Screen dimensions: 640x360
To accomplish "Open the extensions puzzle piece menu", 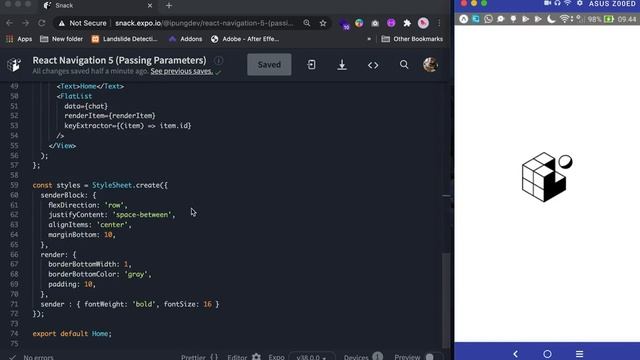I will pyautogui.click(x=407, y=23).
